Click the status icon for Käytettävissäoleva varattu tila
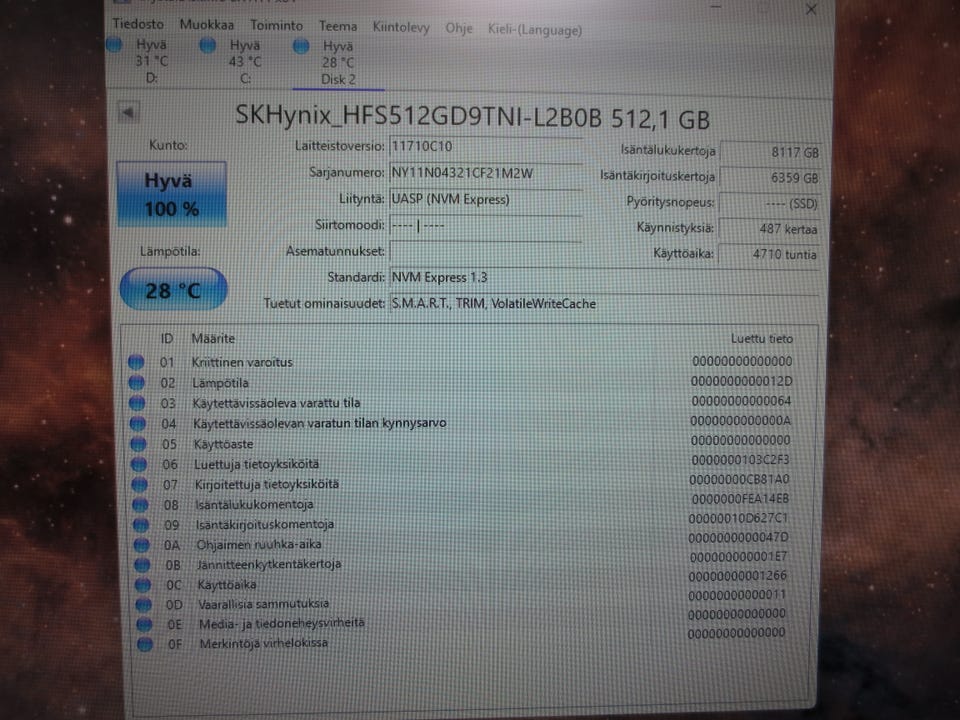The image size is (960, 720). click(x=137, y=403)
